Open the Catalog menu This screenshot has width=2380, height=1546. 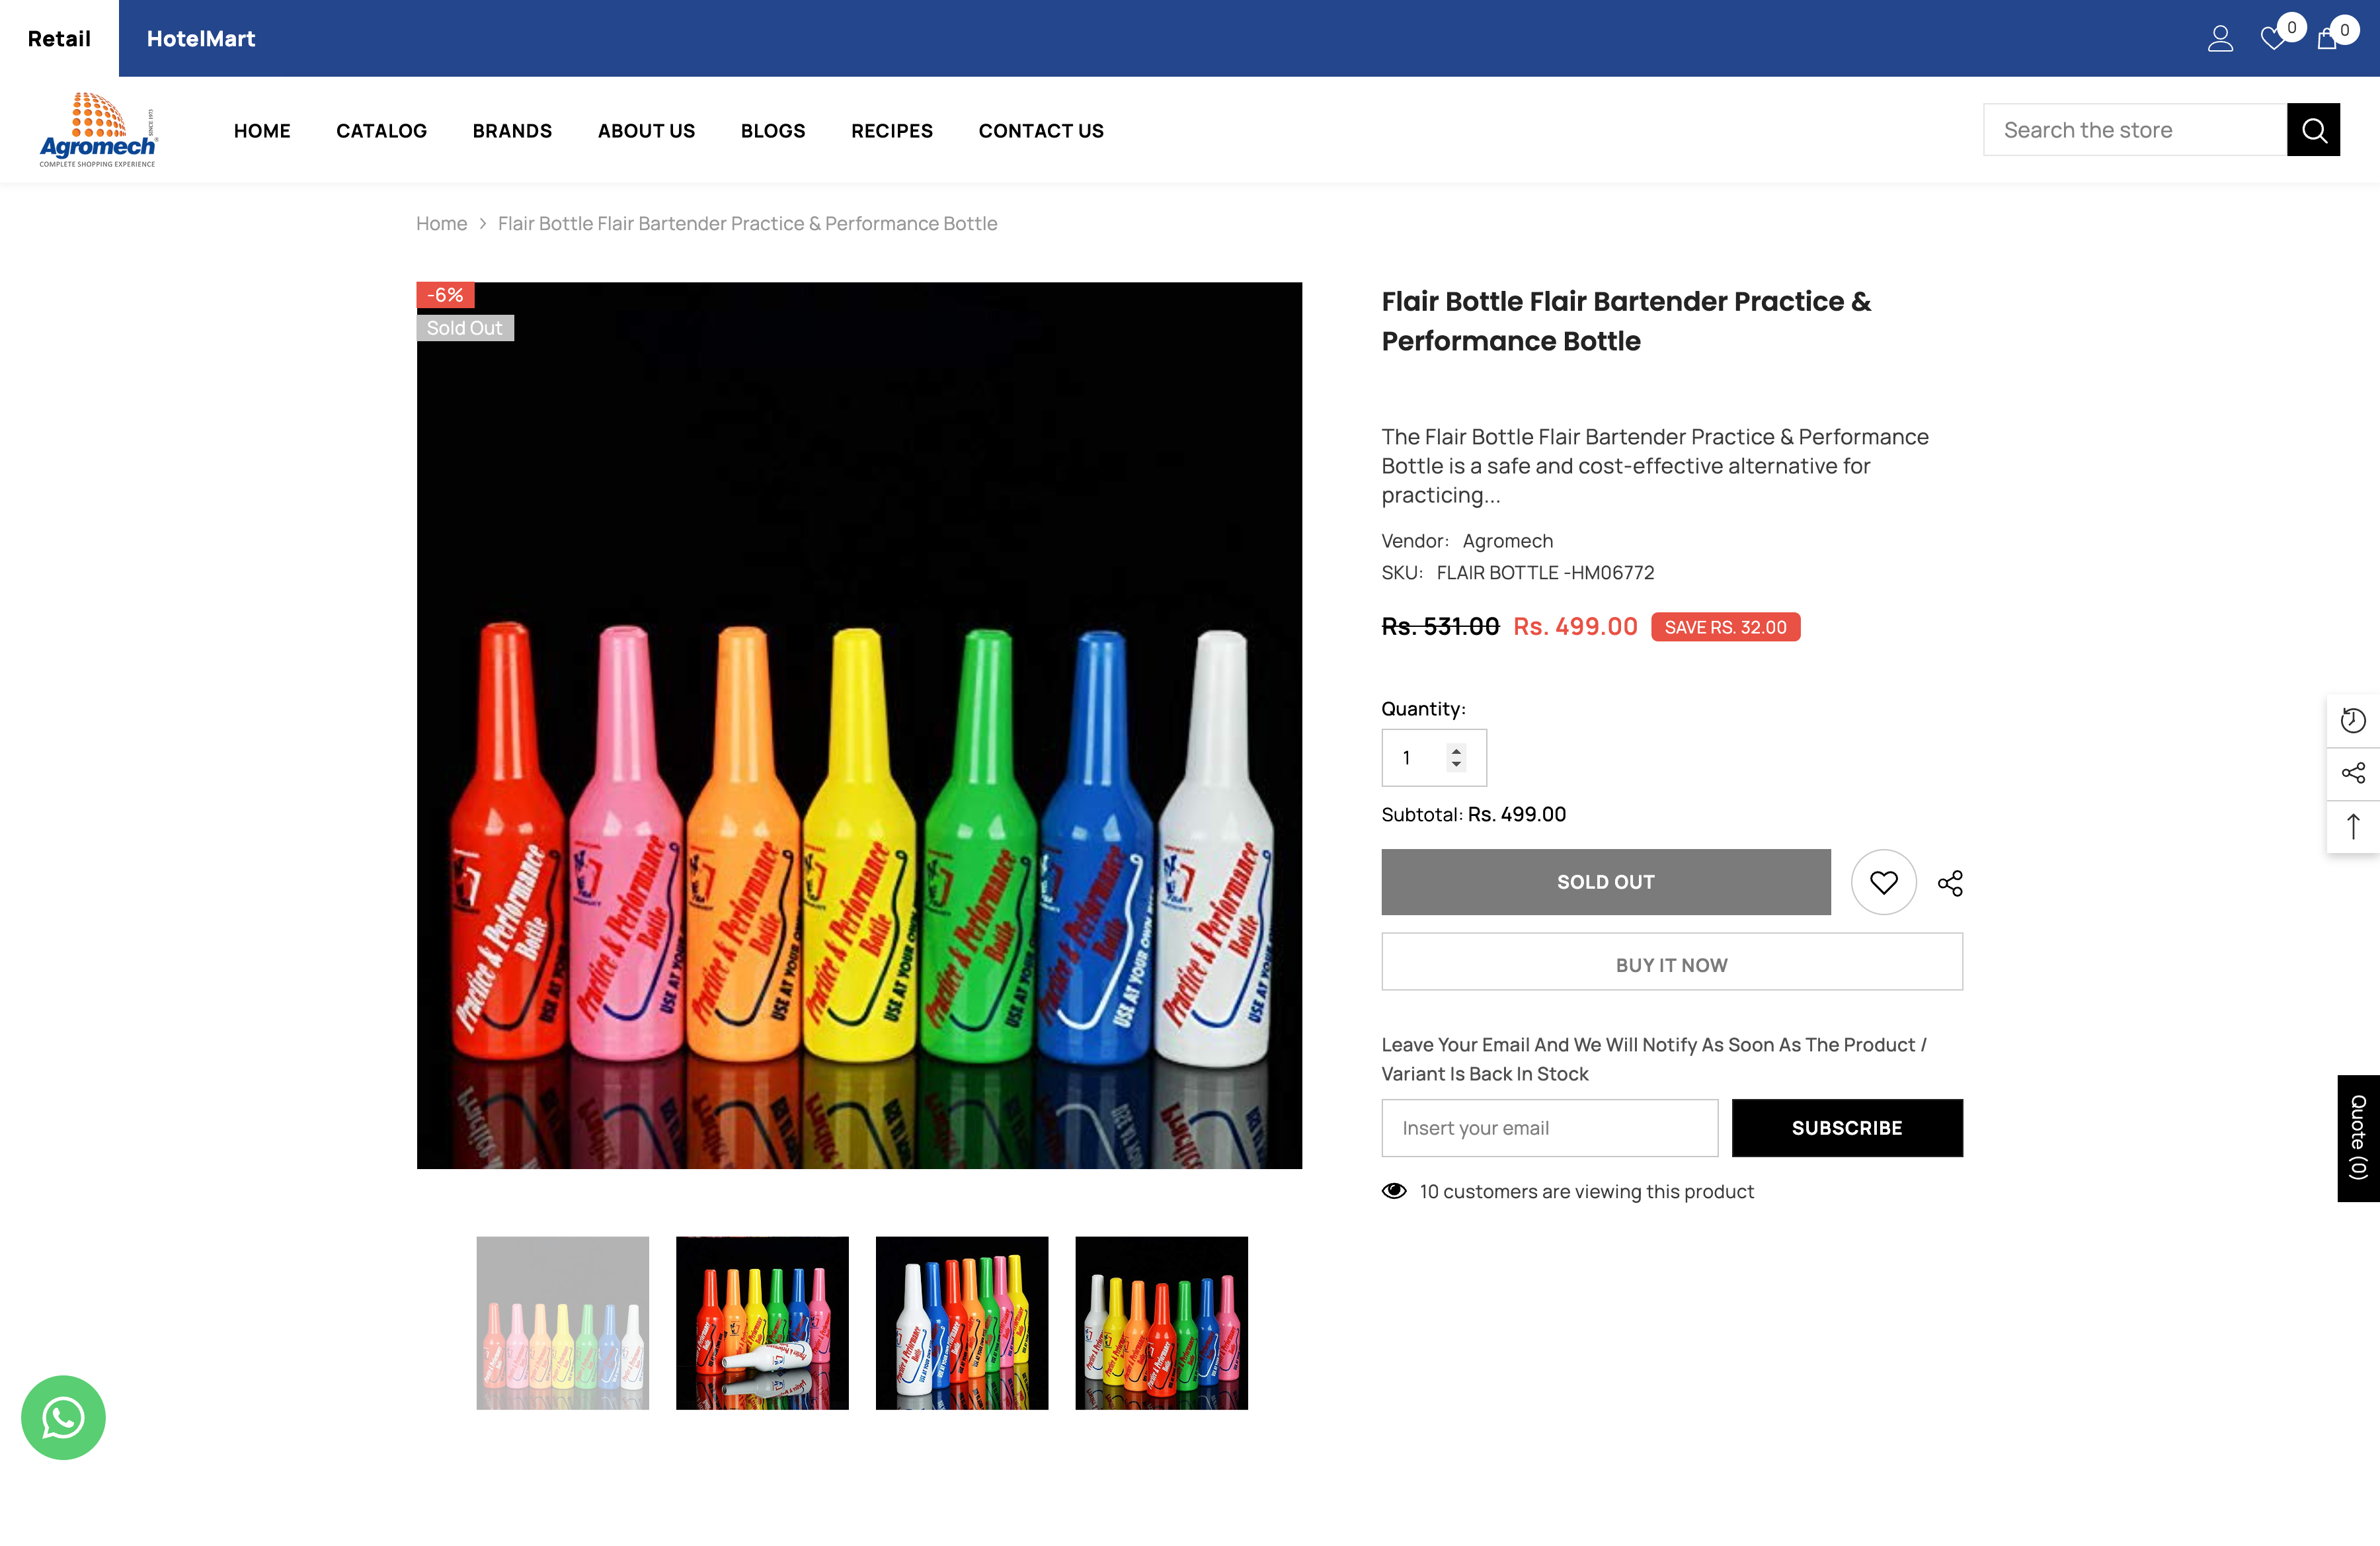click(x=381, y=131)
